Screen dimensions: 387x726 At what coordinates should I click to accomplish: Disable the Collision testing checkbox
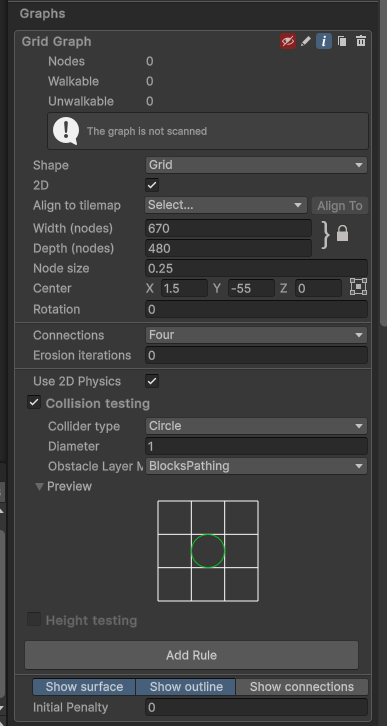click(x=34, y=402)
